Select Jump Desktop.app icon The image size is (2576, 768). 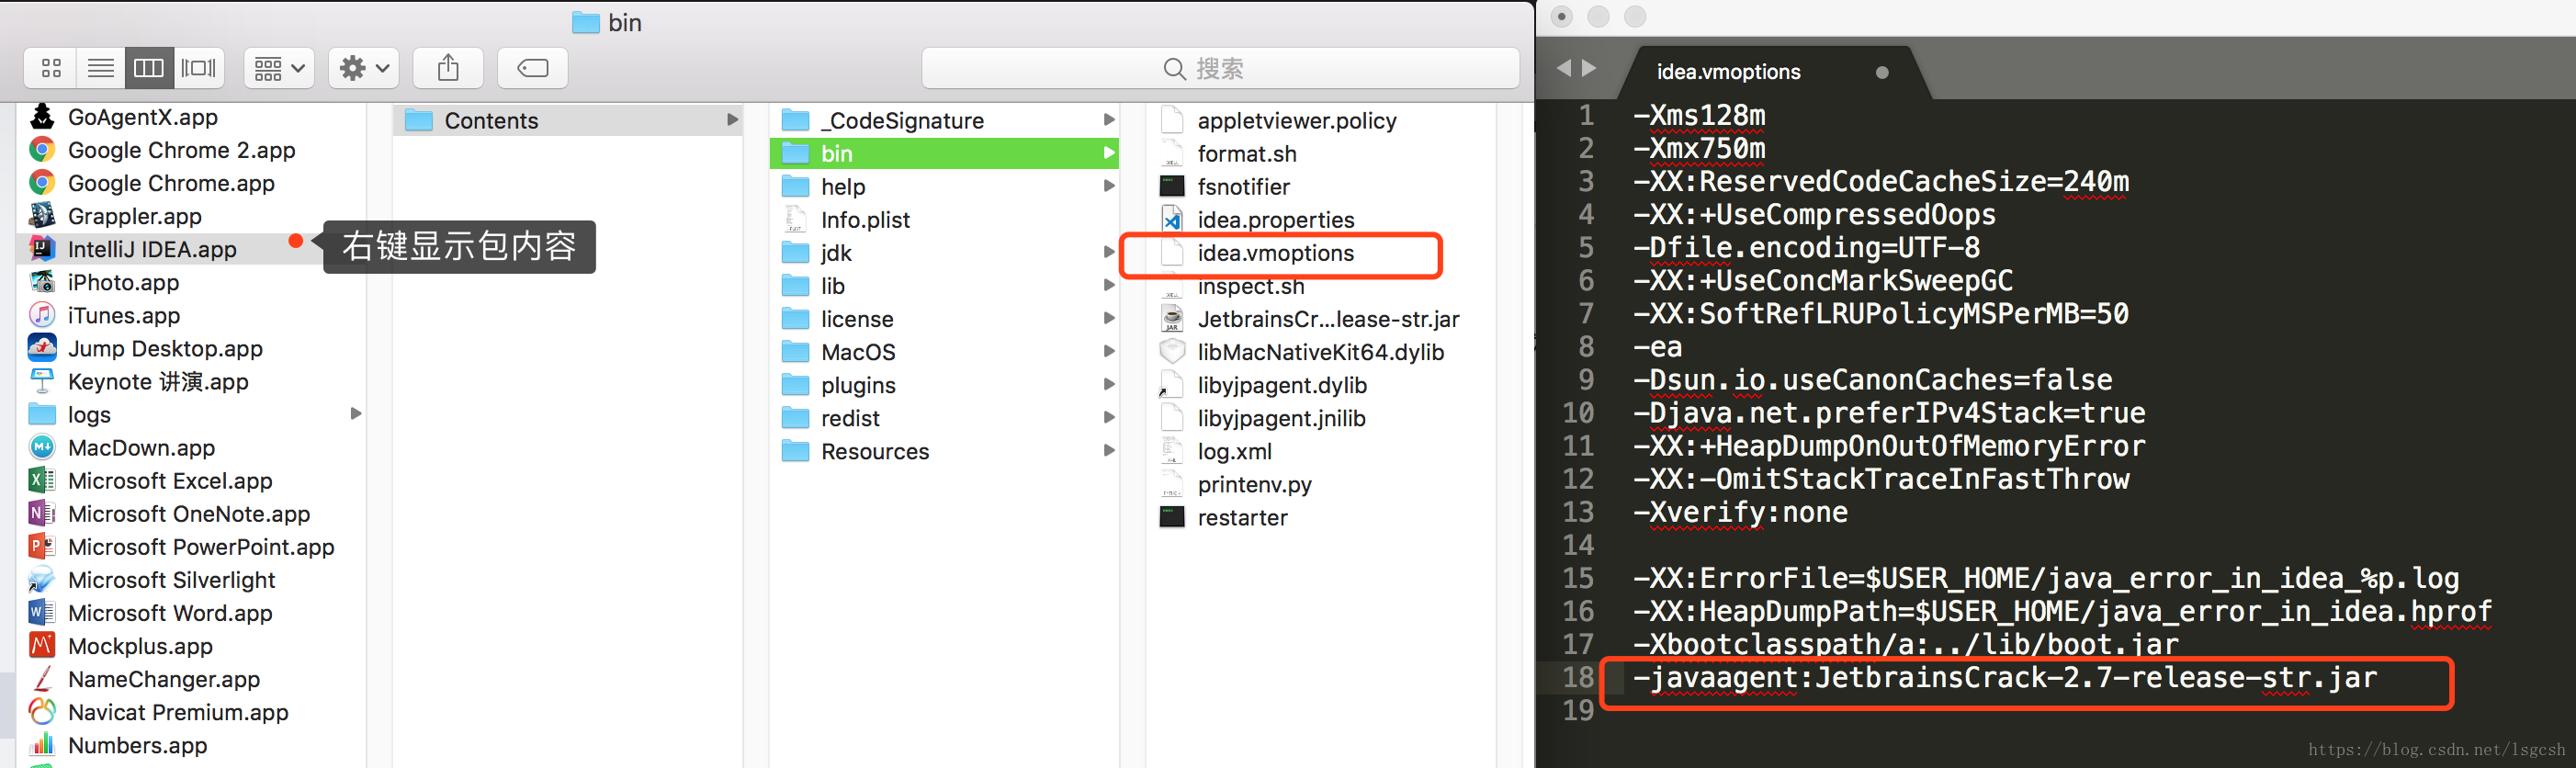(42, 348)
